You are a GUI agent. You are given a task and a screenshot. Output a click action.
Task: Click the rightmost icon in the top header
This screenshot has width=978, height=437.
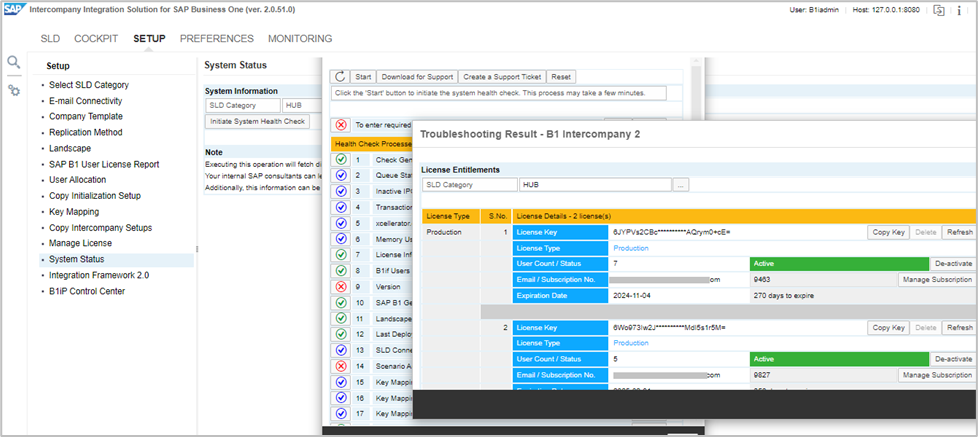click(964, 10)
